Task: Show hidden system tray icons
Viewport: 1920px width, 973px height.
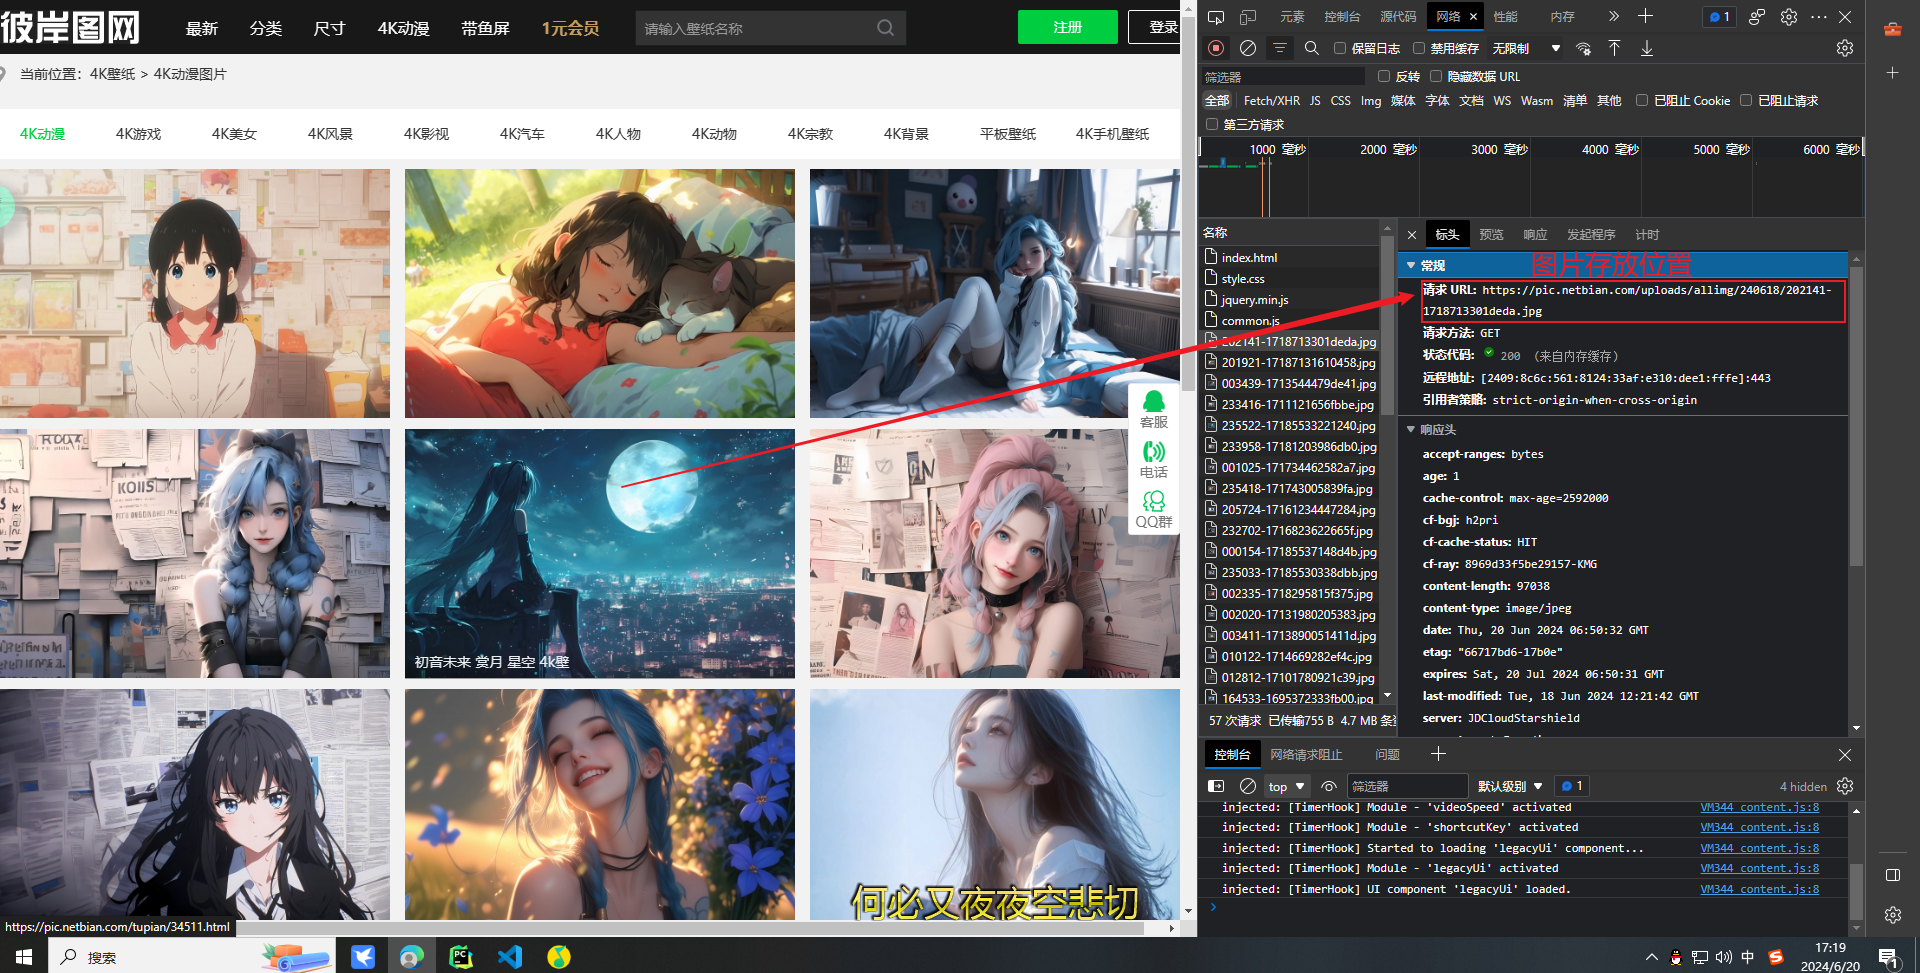Action: click(x=1651, y=957)
